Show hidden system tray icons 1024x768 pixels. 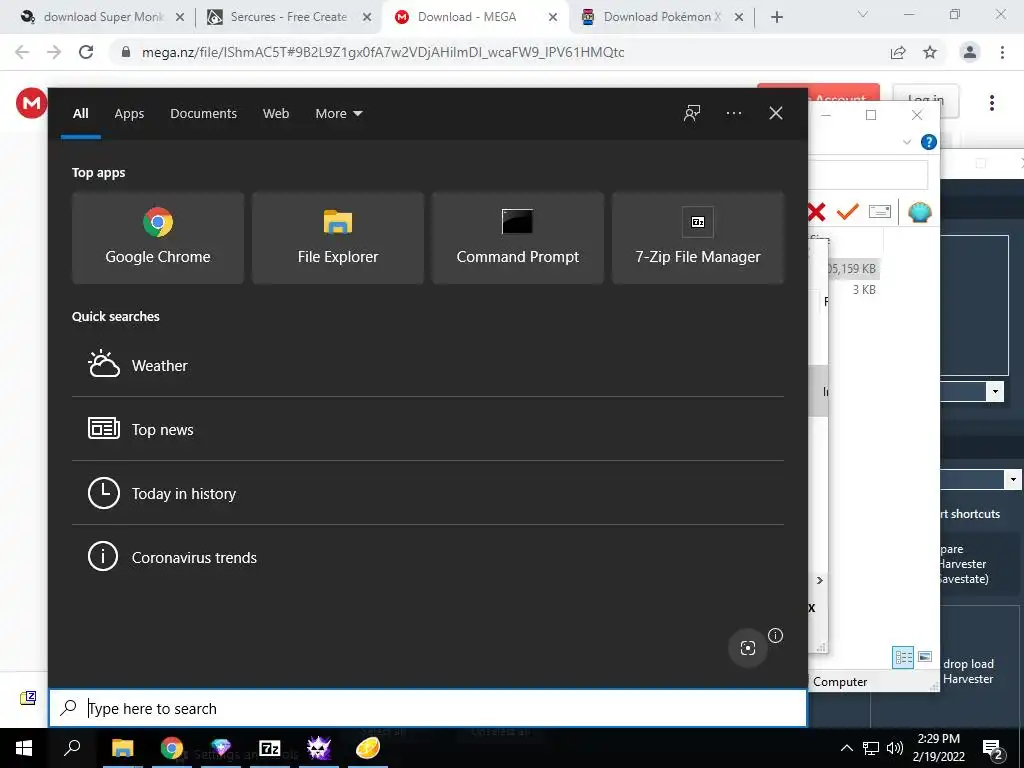click(846, 748)
